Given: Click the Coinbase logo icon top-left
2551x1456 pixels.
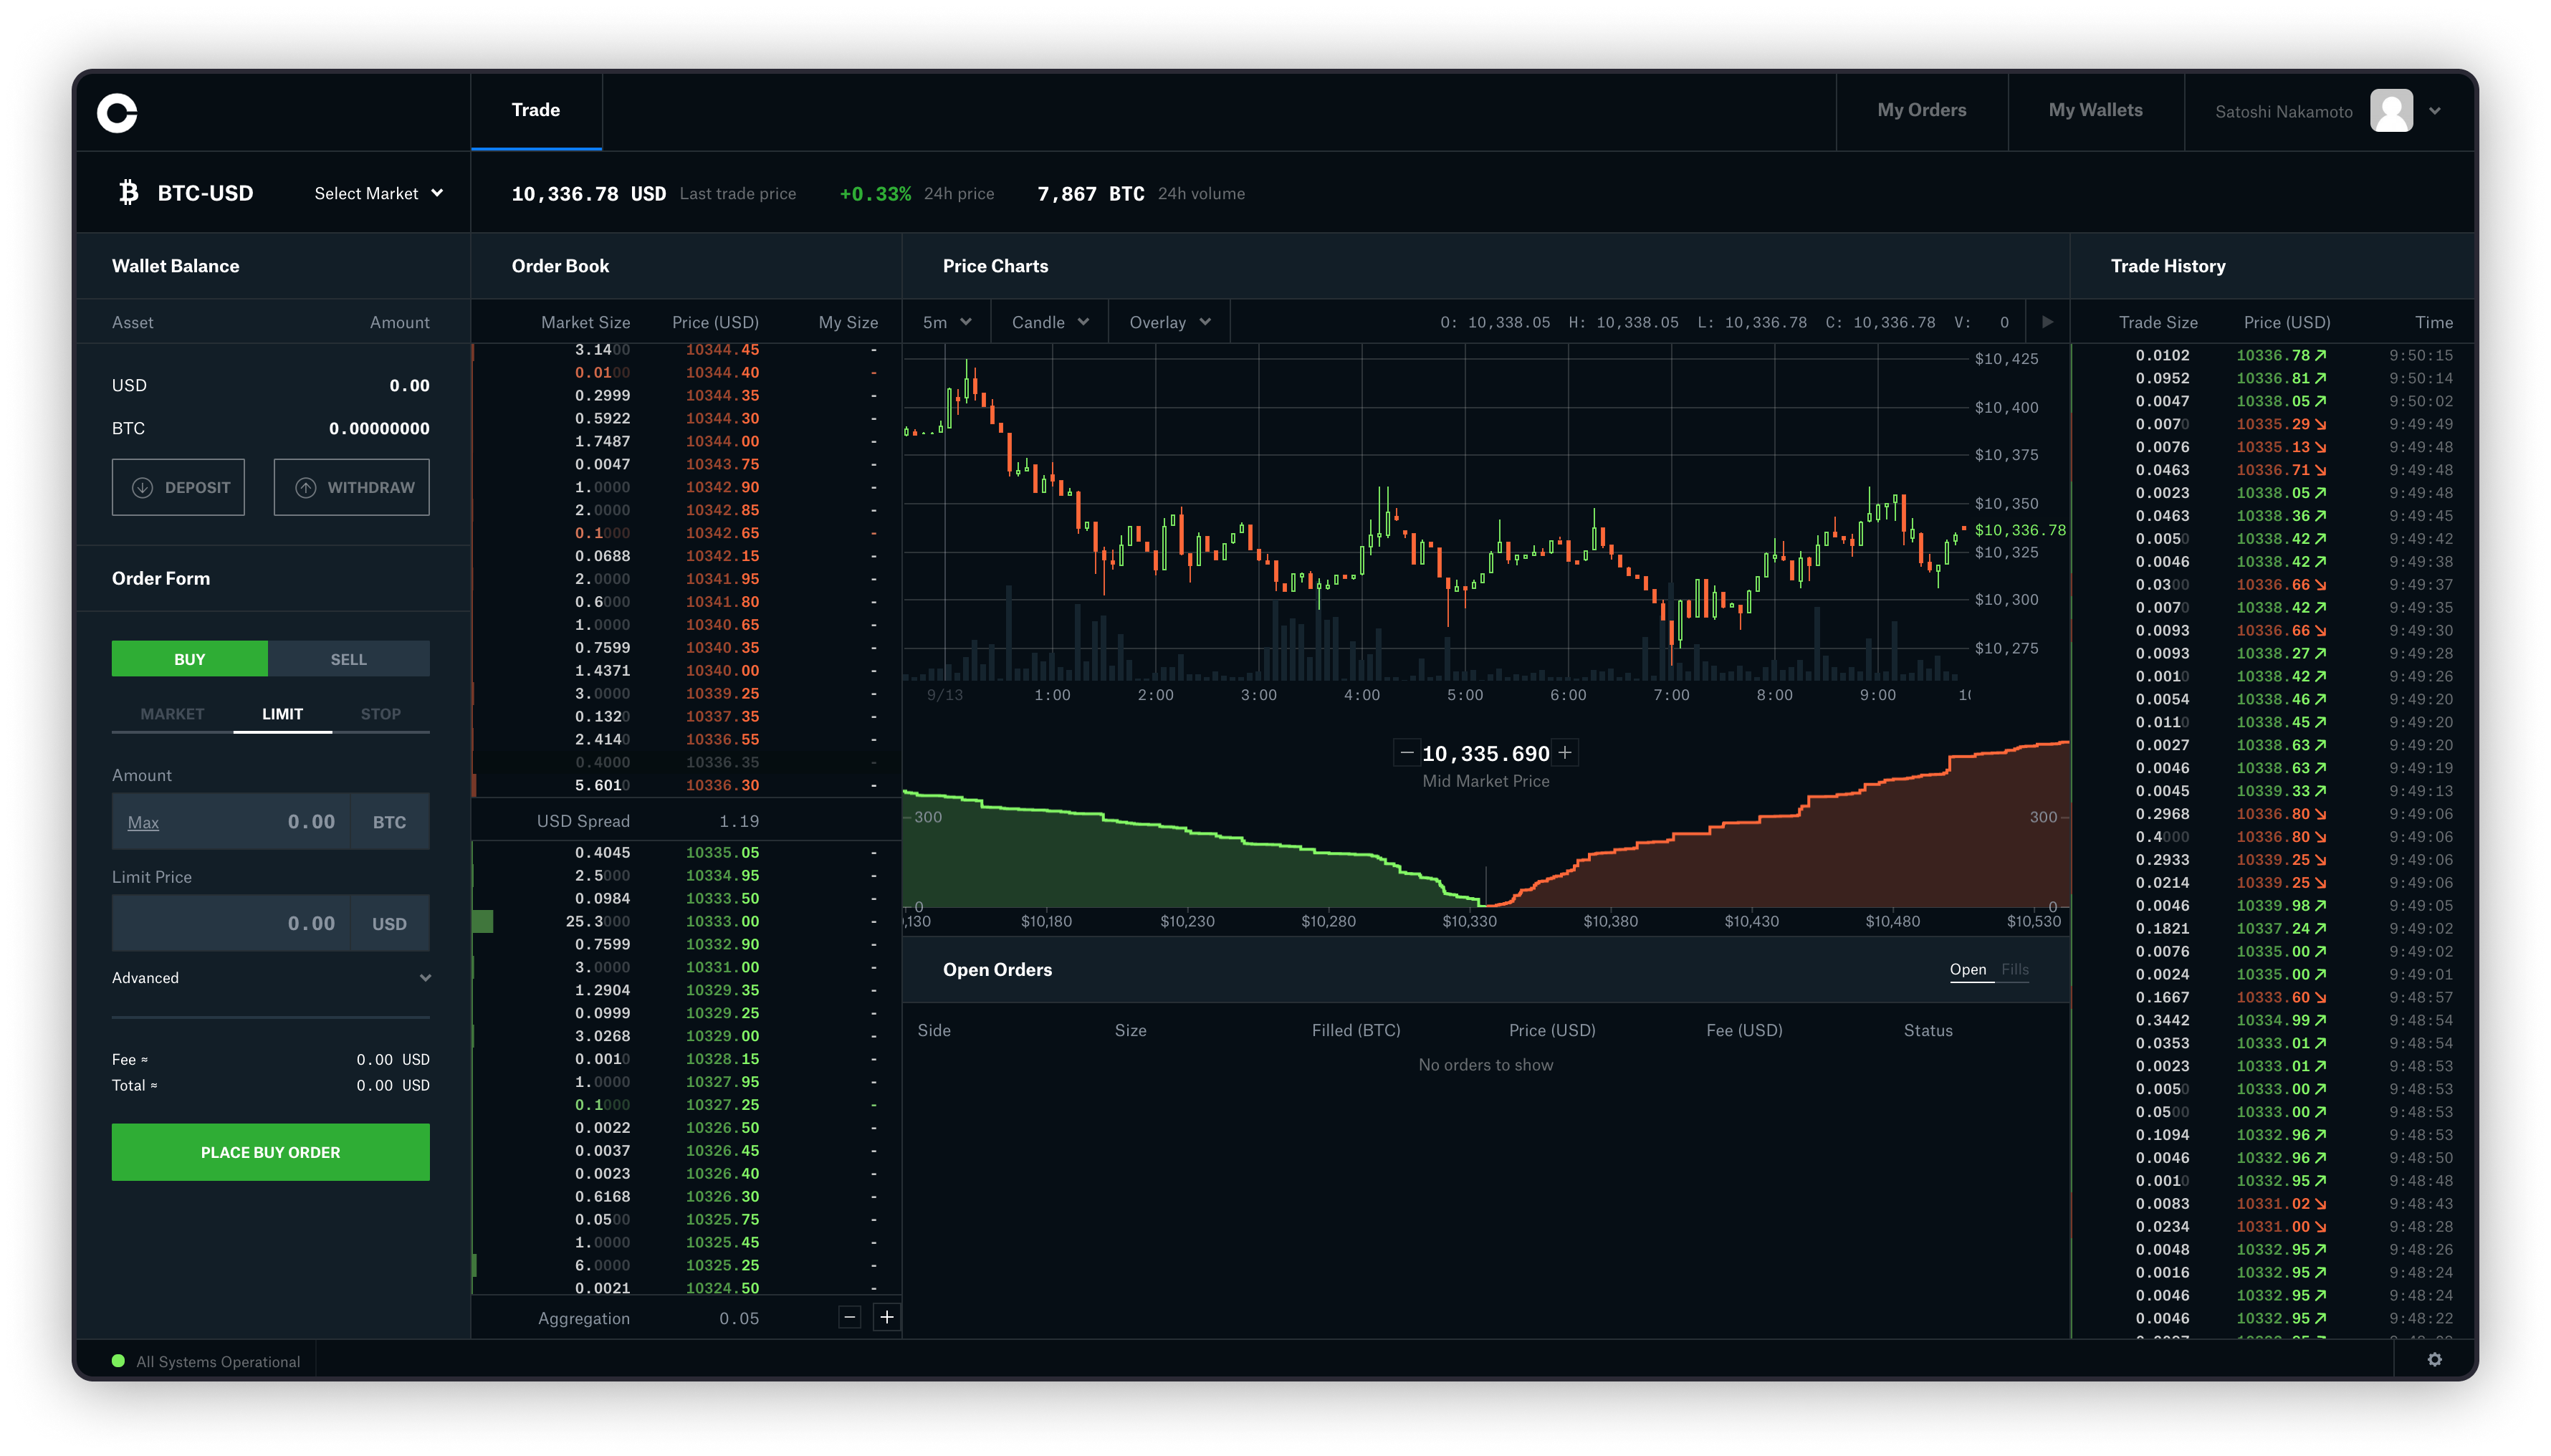Looking at the screenshot, I should click(x=119, y=109).
